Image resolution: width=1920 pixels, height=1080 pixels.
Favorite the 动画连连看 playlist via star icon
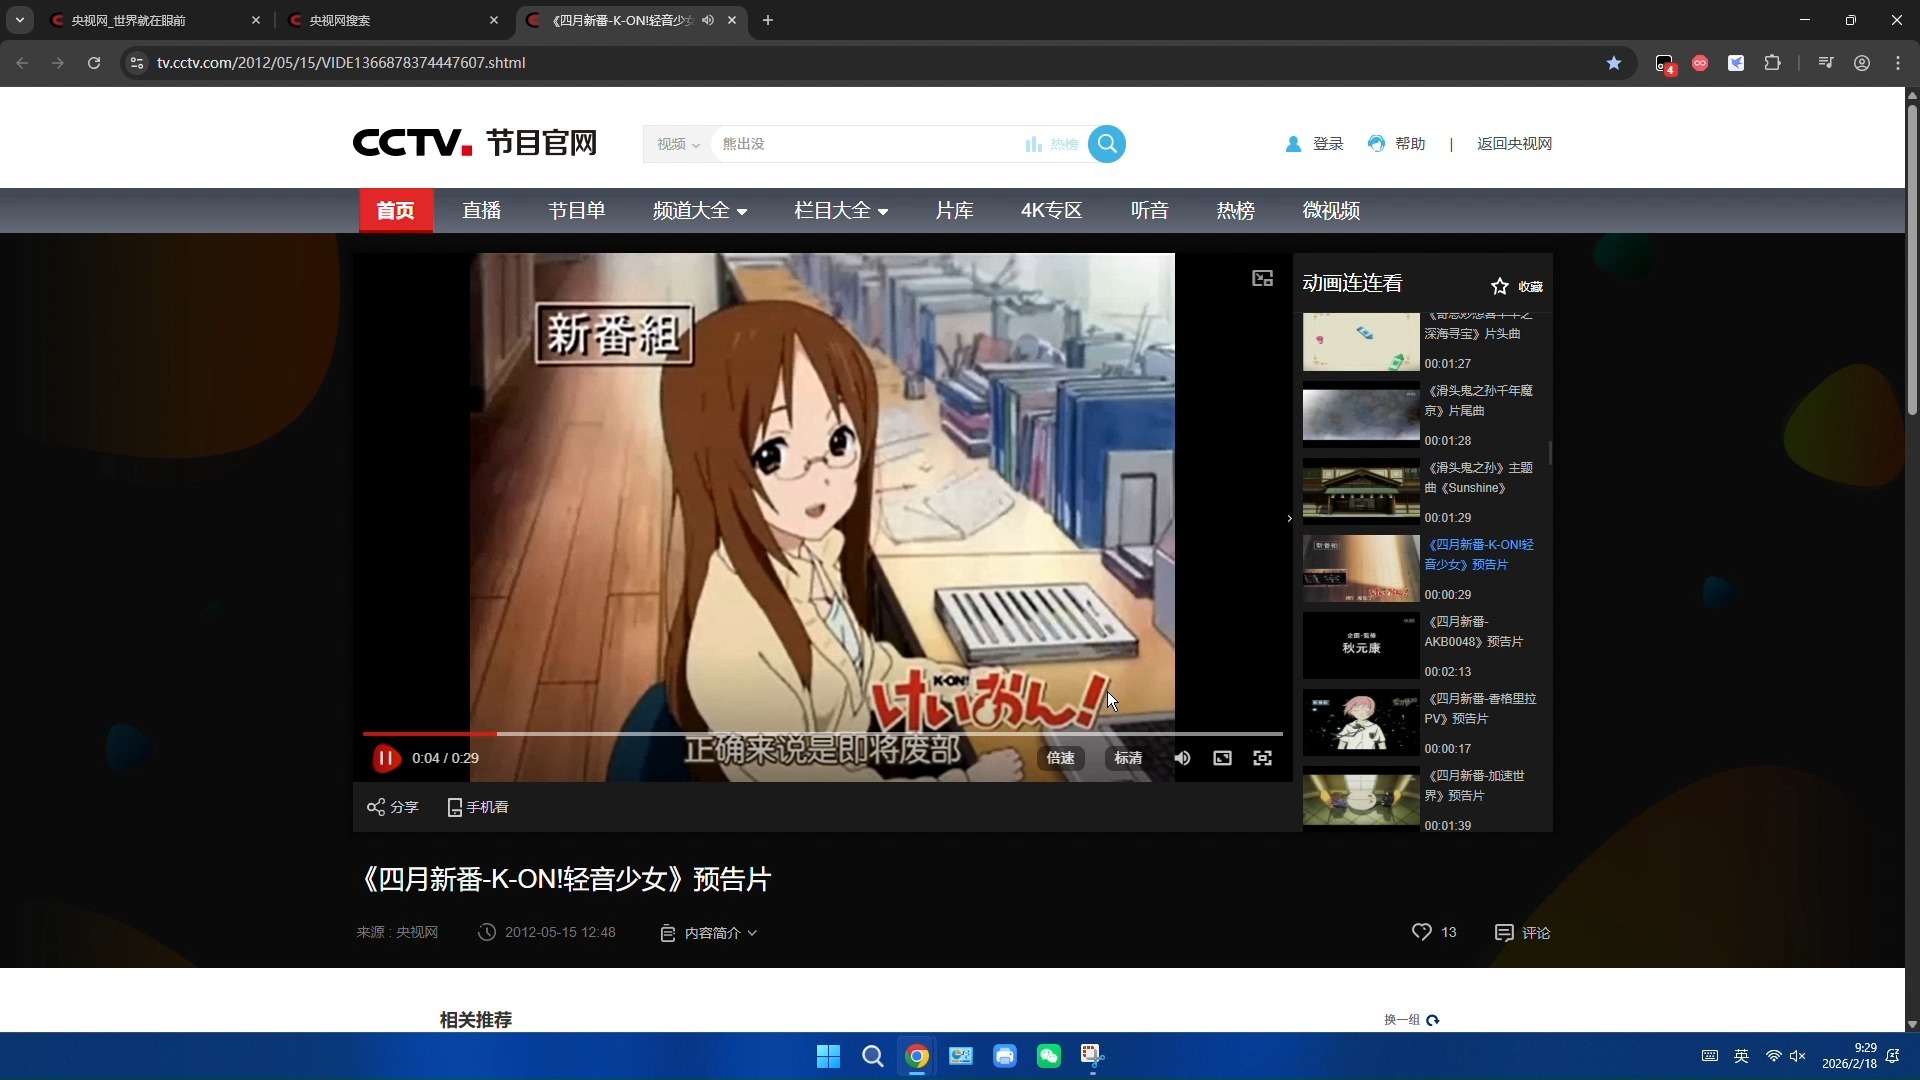(1499, 285)
